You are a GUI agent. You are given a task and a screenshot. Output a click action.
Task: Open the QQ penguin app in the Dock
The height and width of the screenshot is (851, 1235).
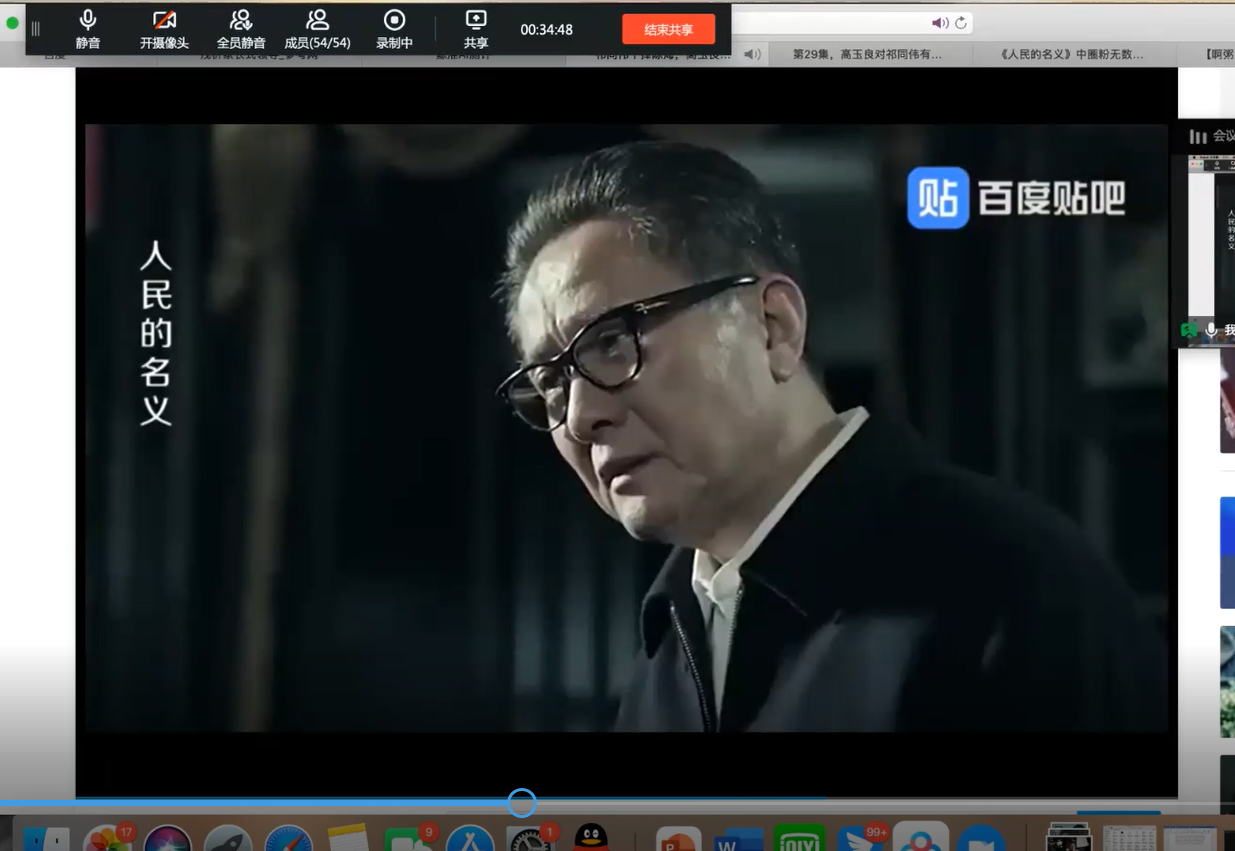pos(591,838)
